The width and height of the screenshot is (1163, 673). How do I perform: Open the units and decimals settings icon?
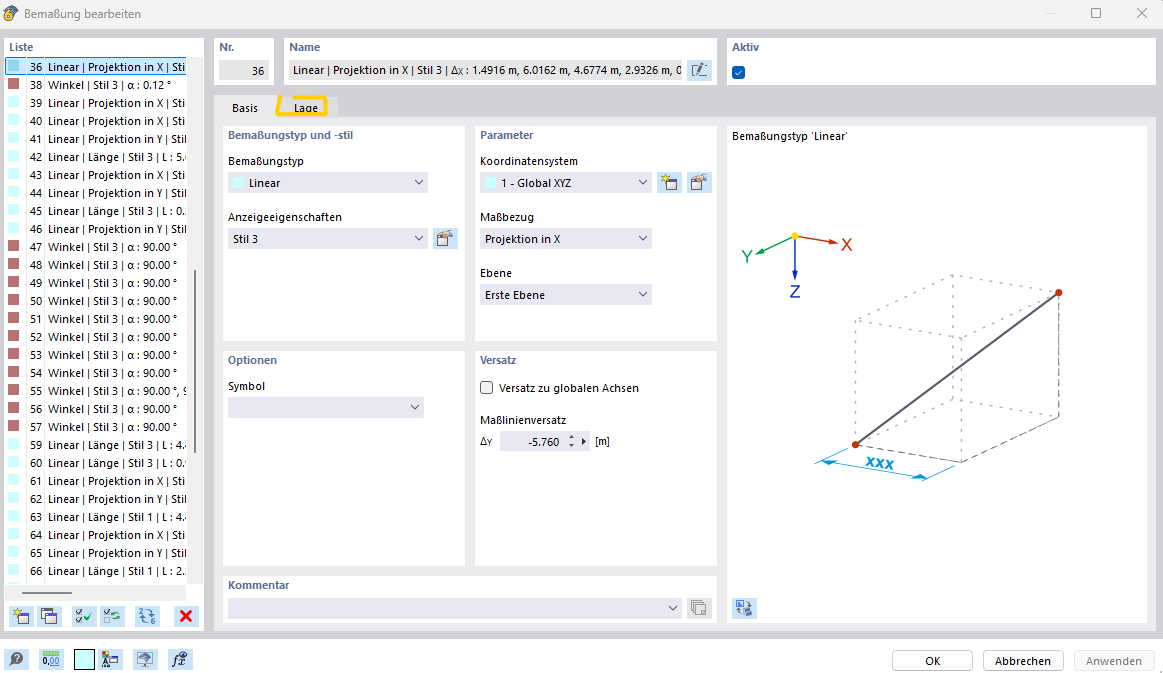coord(50,659)
